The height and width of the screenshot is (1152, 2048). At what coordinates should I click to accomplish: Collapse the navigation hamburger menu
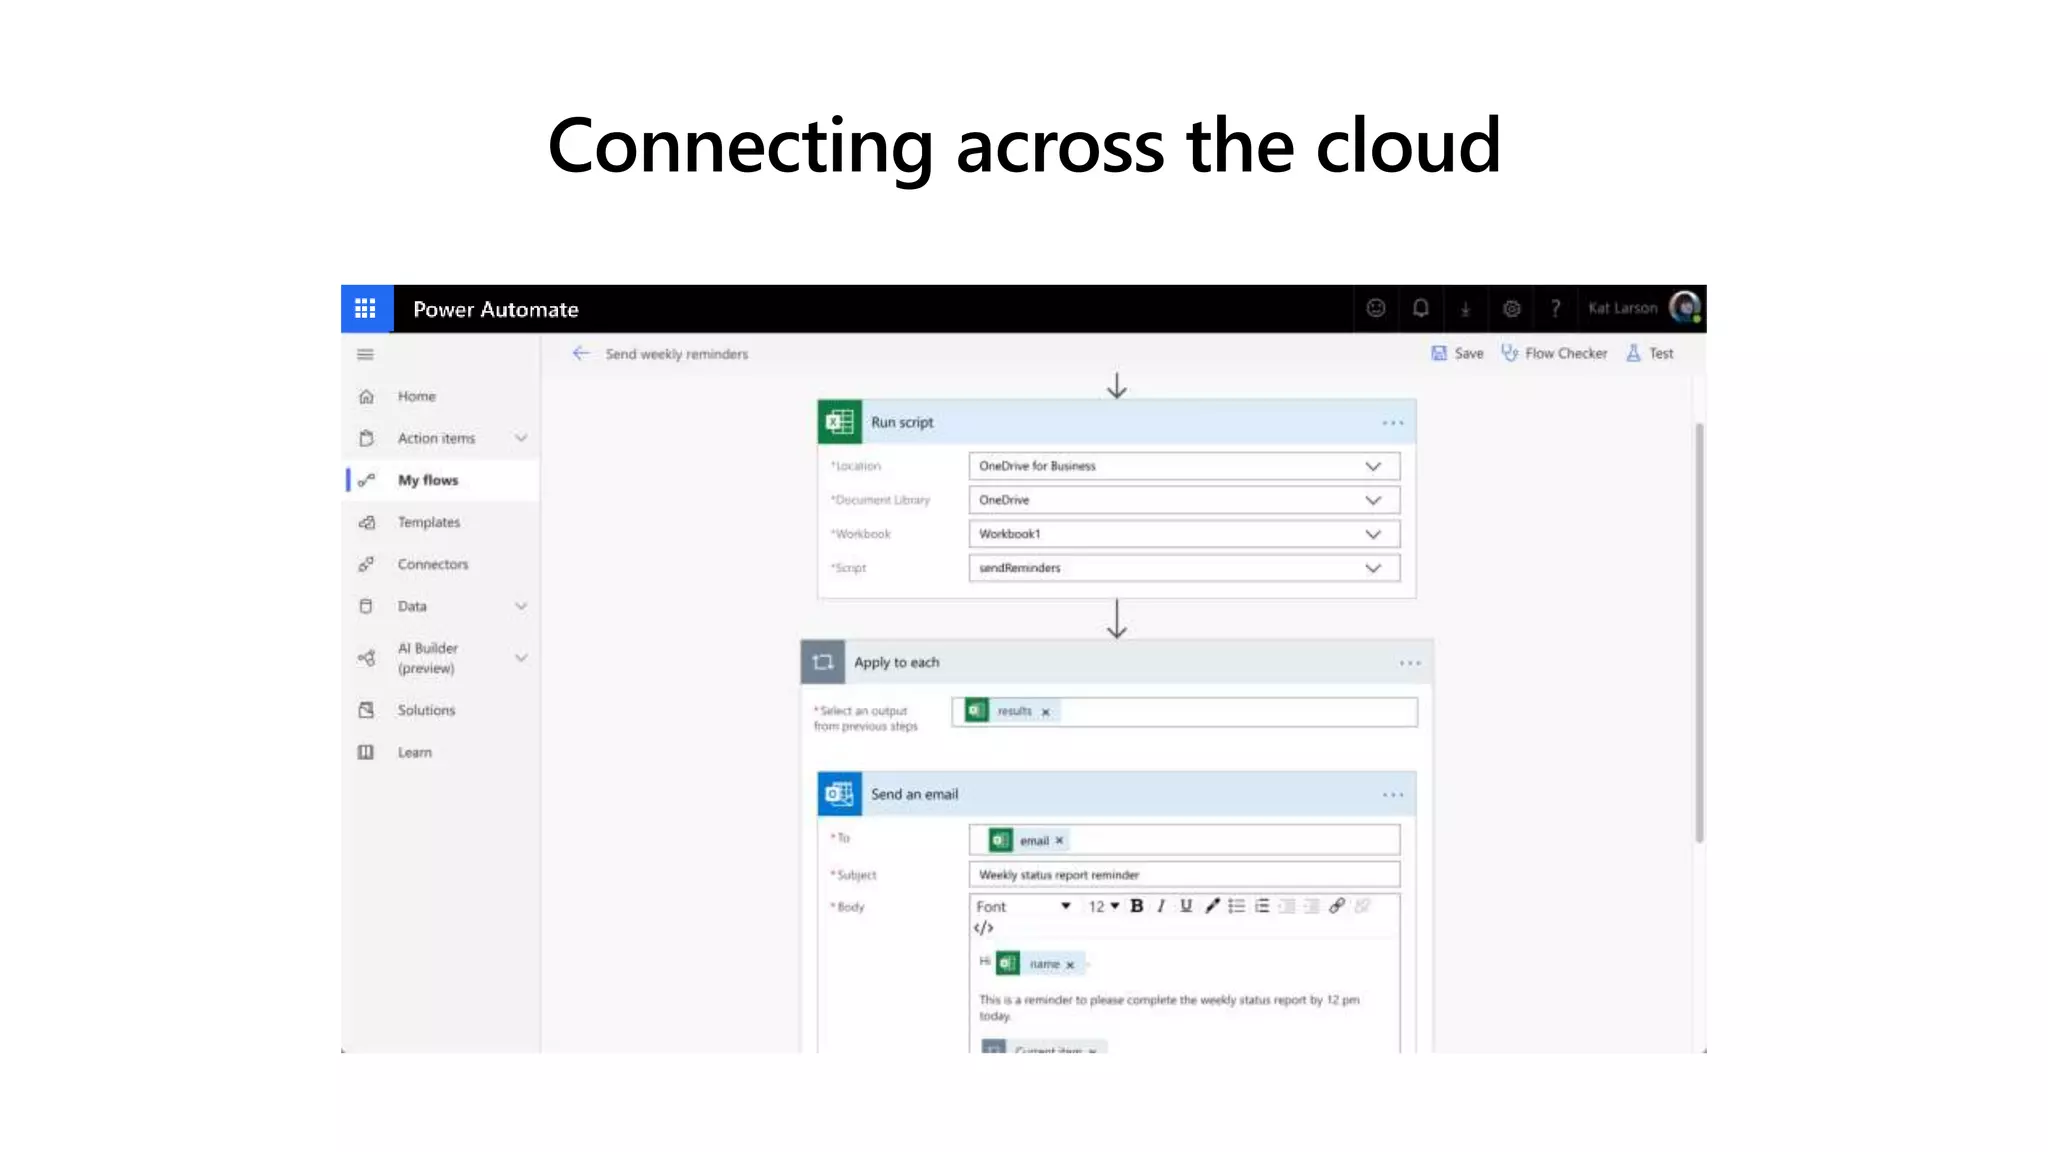365,355
